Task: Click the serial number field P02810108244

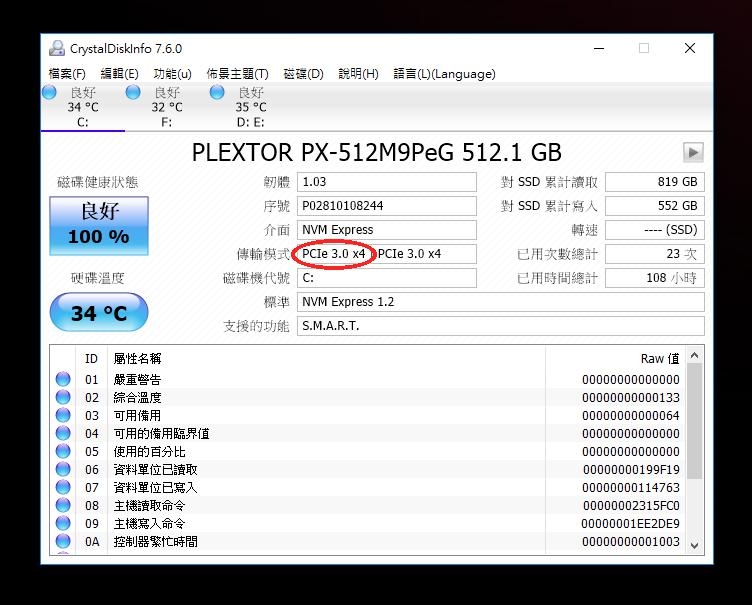Action: pyautogui.click(x=387, y=206)
